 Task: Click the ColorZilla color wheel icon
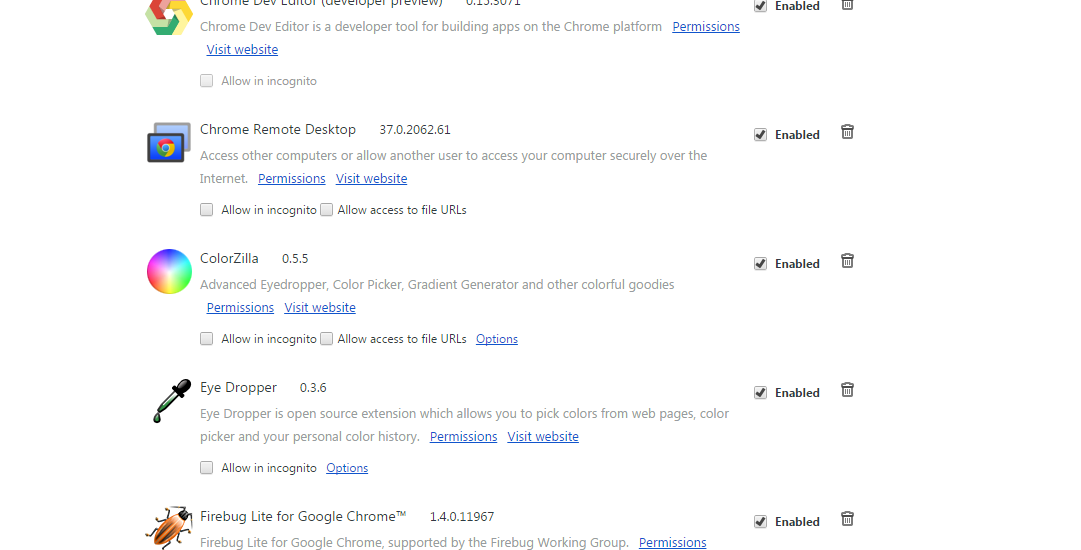pyautogui.click(x=168, y=272)
